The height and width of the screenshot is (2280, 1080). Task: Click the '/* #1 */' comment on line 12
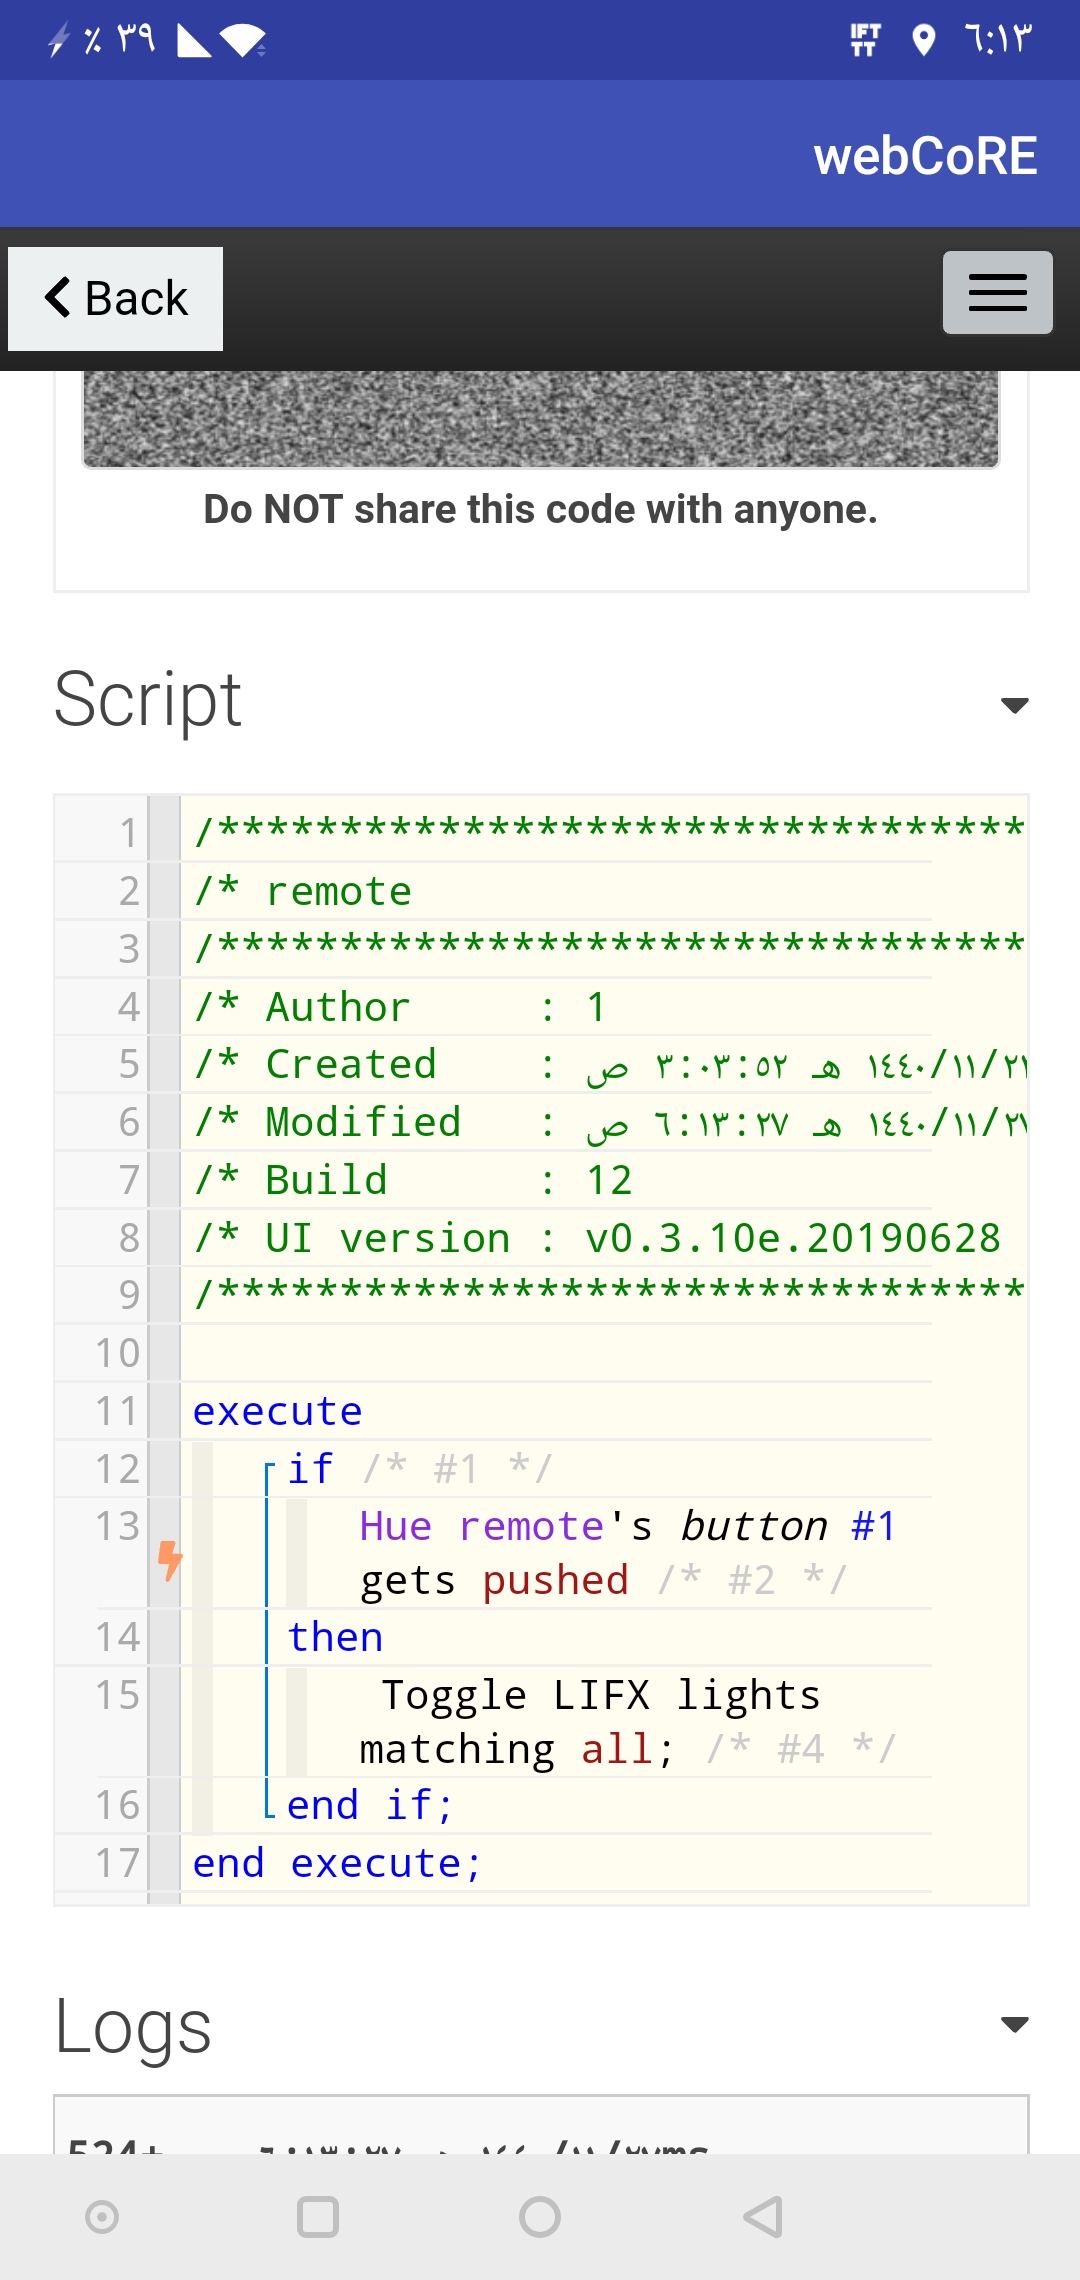pos(457,1468)
